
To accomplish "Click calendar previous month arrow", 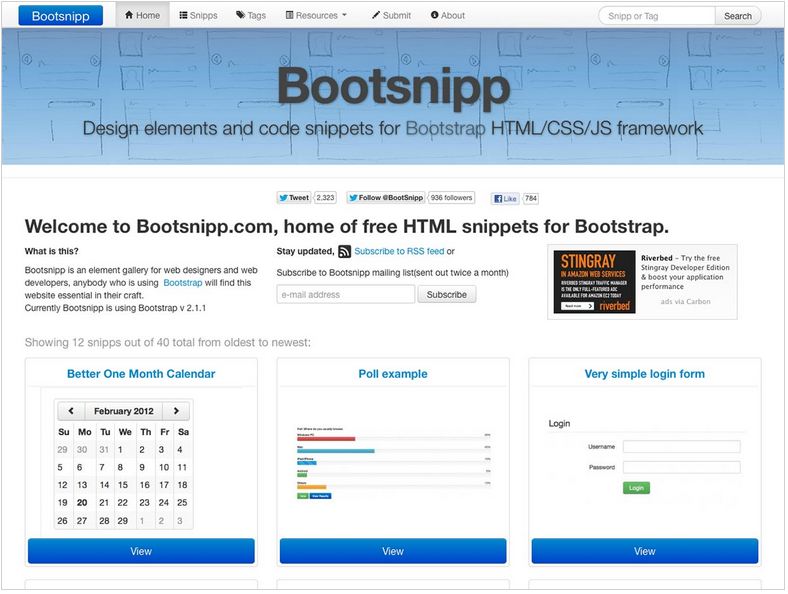I will [71, 411].
